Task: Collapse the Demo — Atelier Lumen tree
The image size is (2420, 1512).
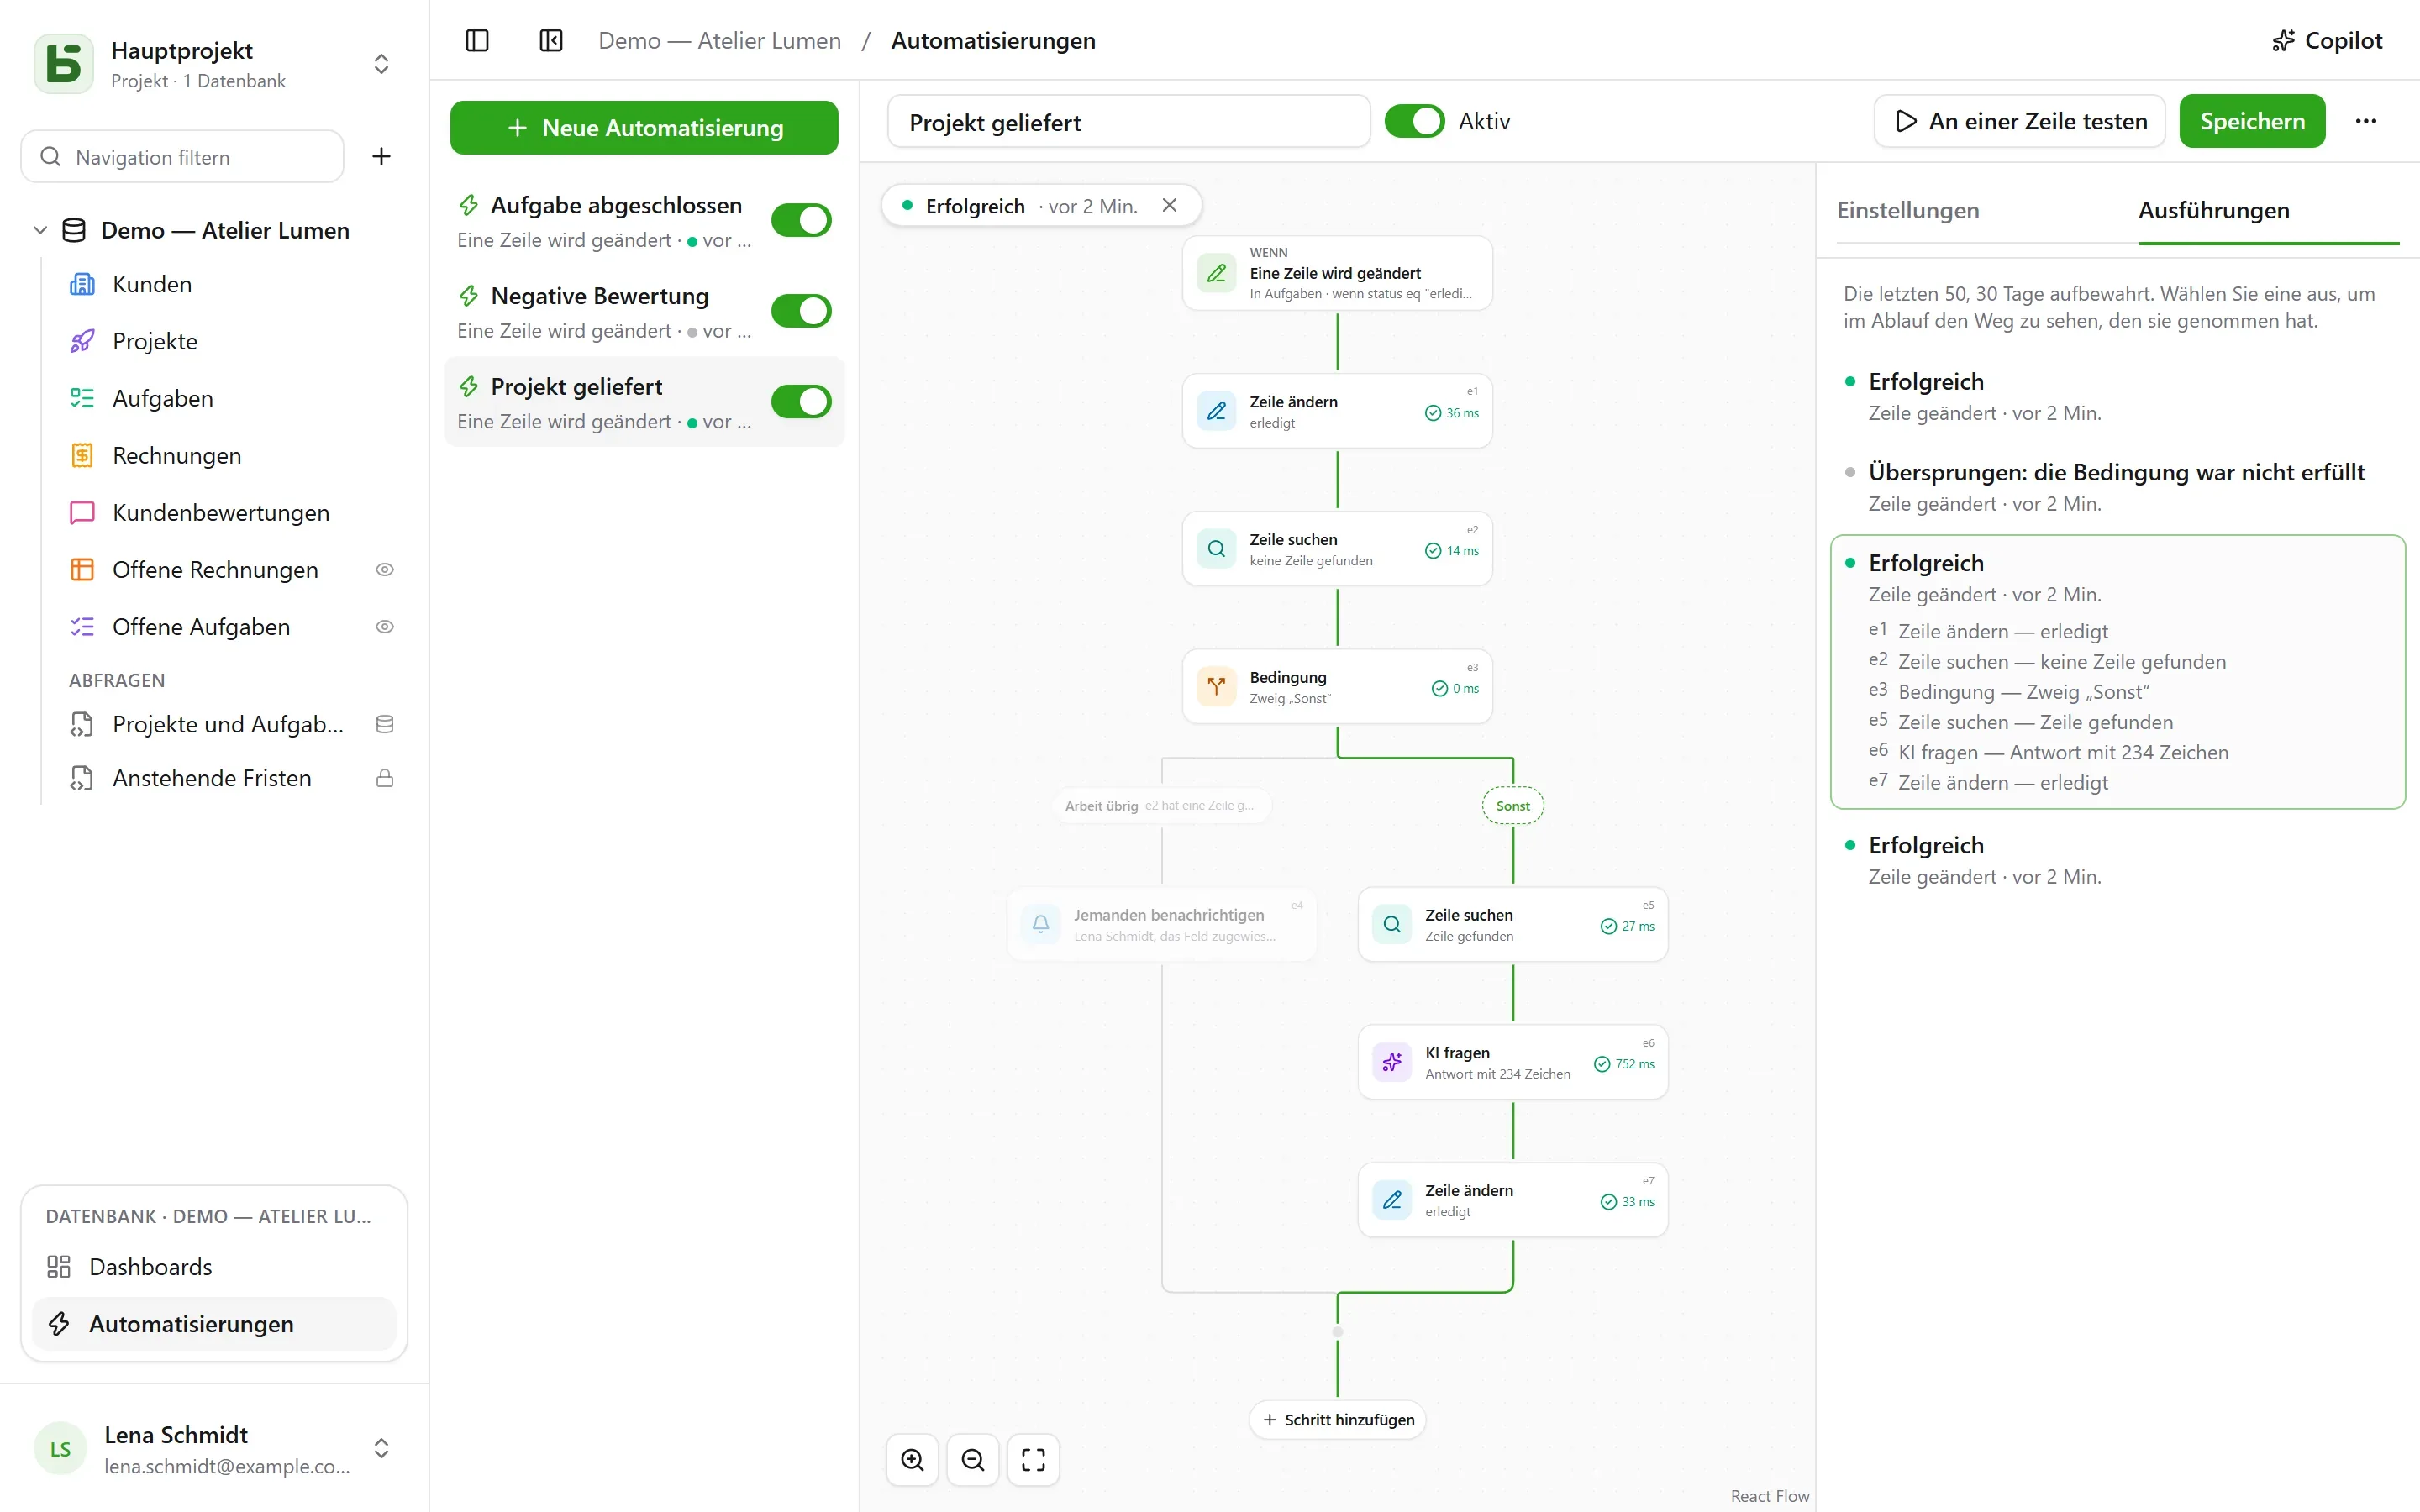Action: (40, 230)
